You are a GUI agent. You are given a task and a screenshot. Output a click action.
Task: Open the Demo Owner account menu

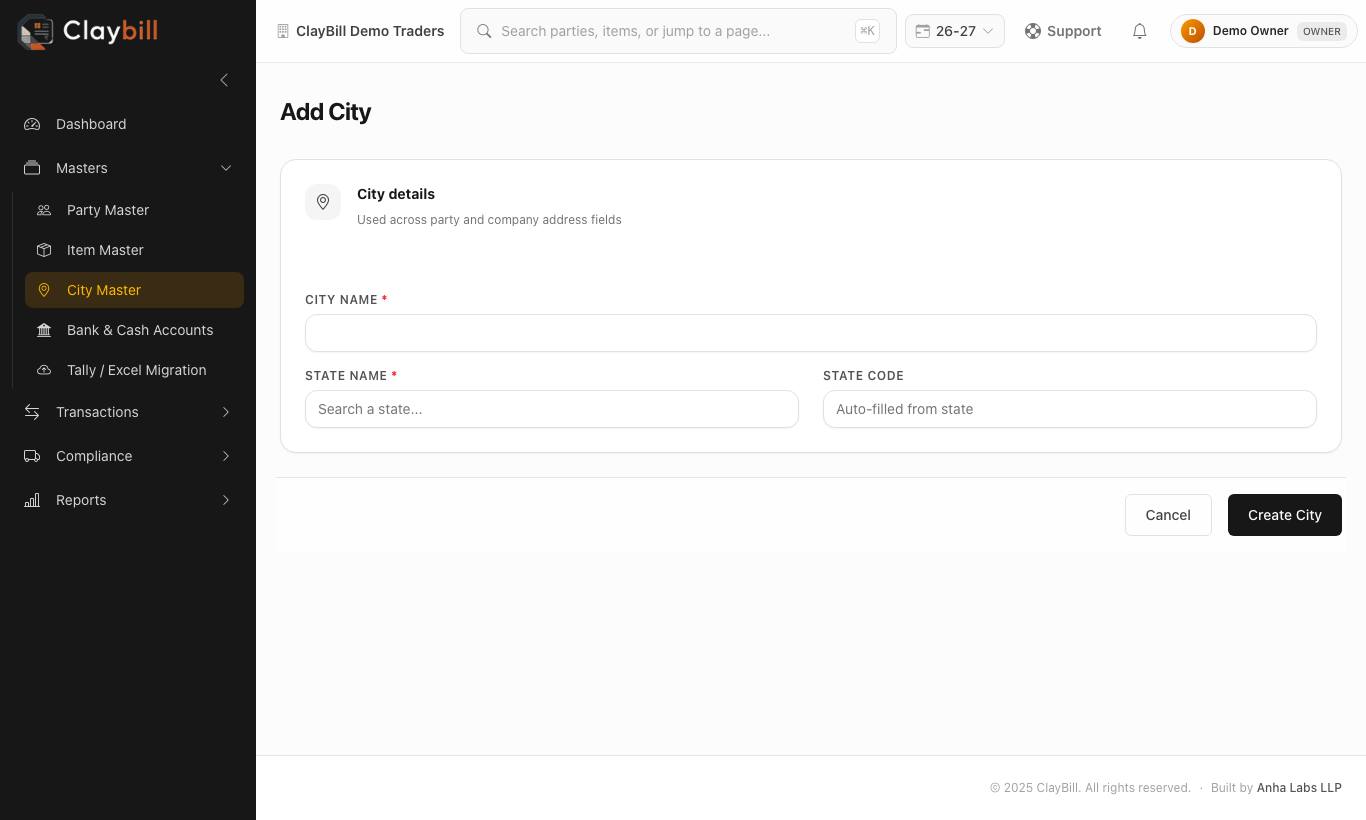tap(1264, 31)
